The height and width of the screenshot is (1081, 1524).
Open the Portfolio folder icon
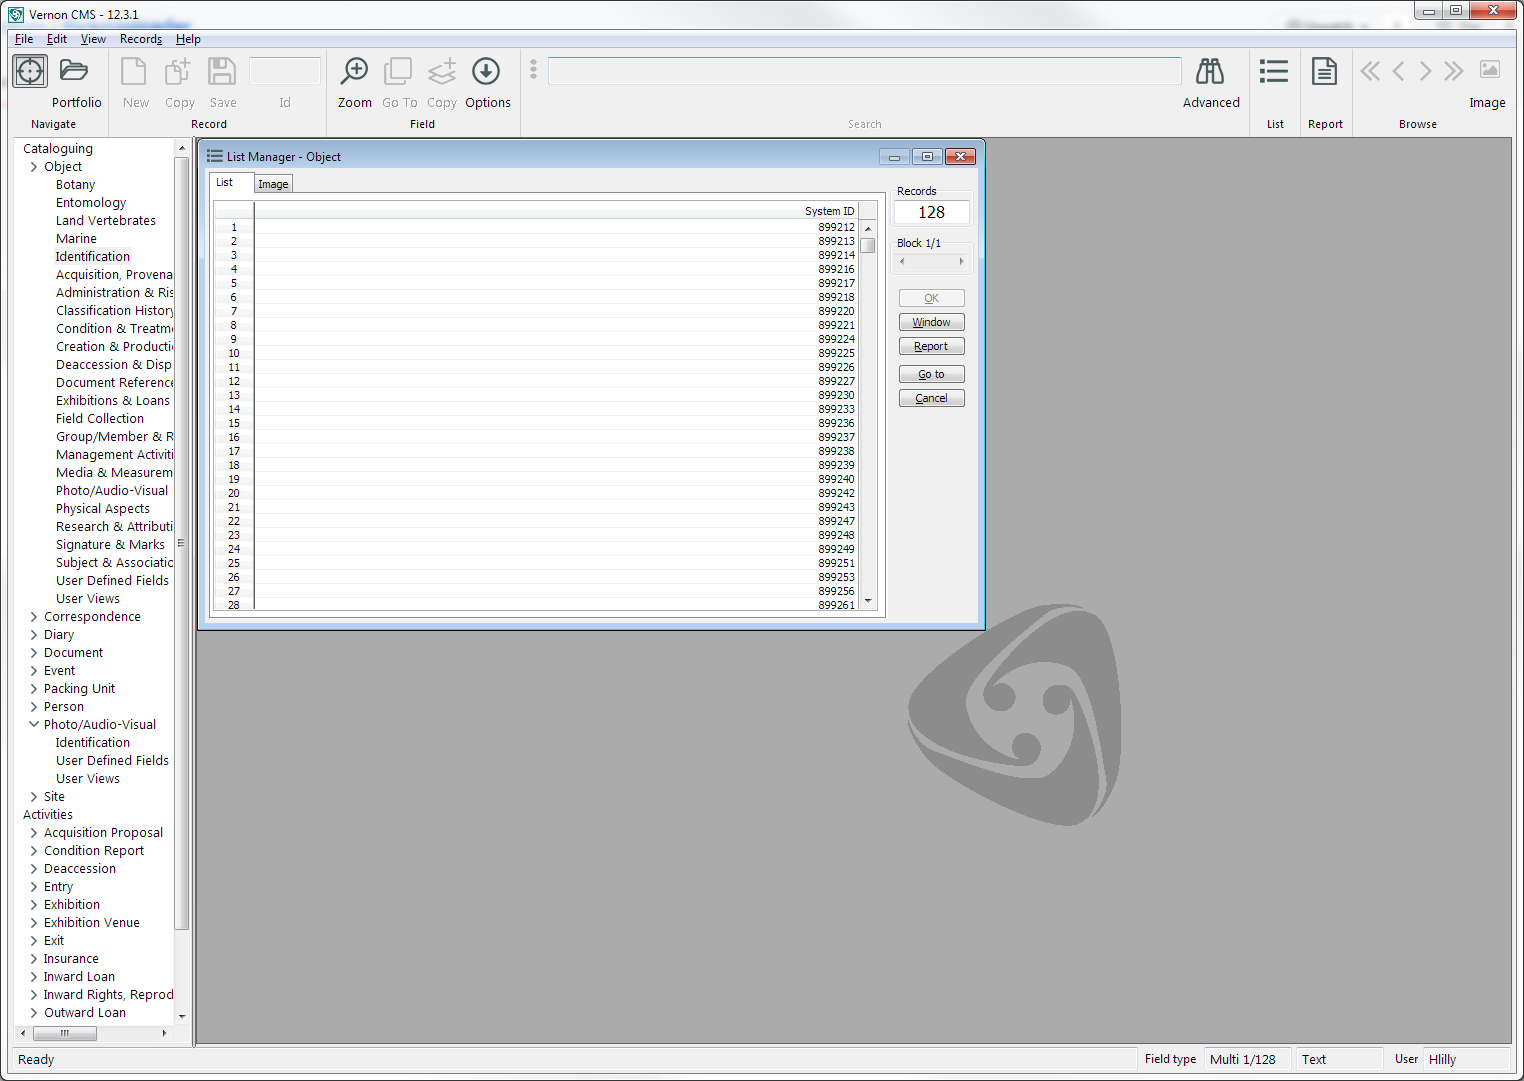(74, 71)
